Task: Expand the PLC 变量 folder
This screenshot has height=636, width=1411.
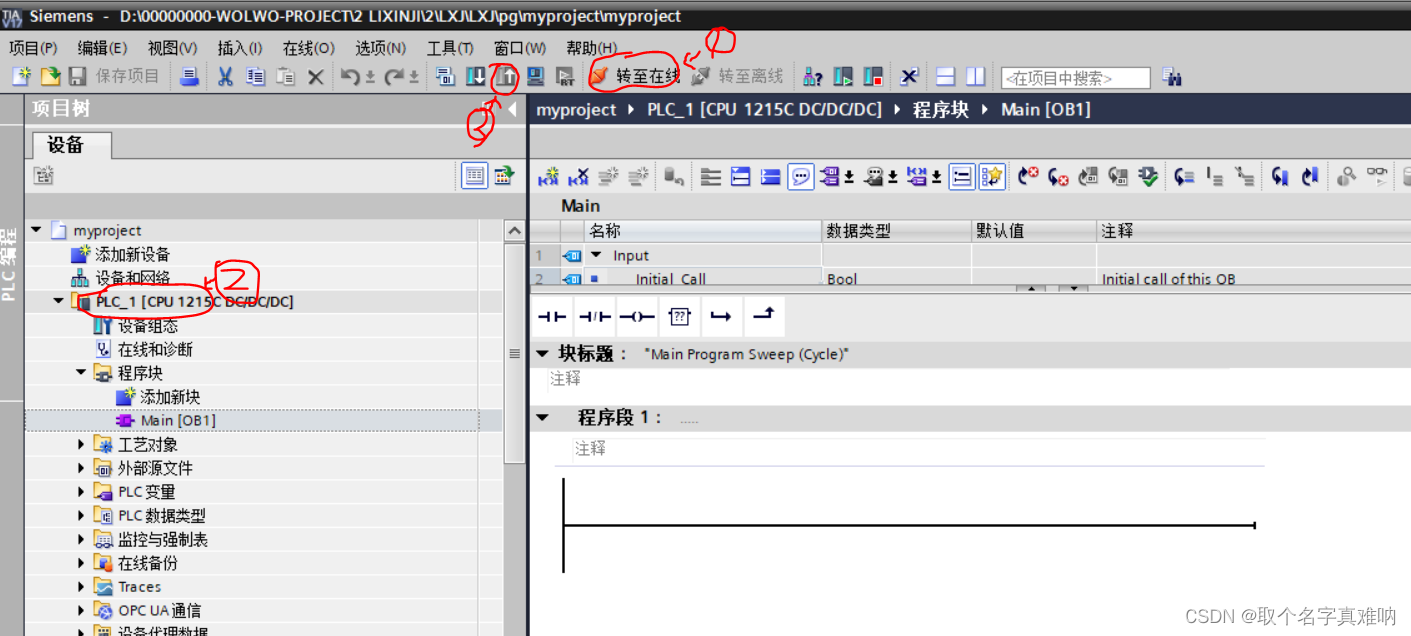Action: 82,491
